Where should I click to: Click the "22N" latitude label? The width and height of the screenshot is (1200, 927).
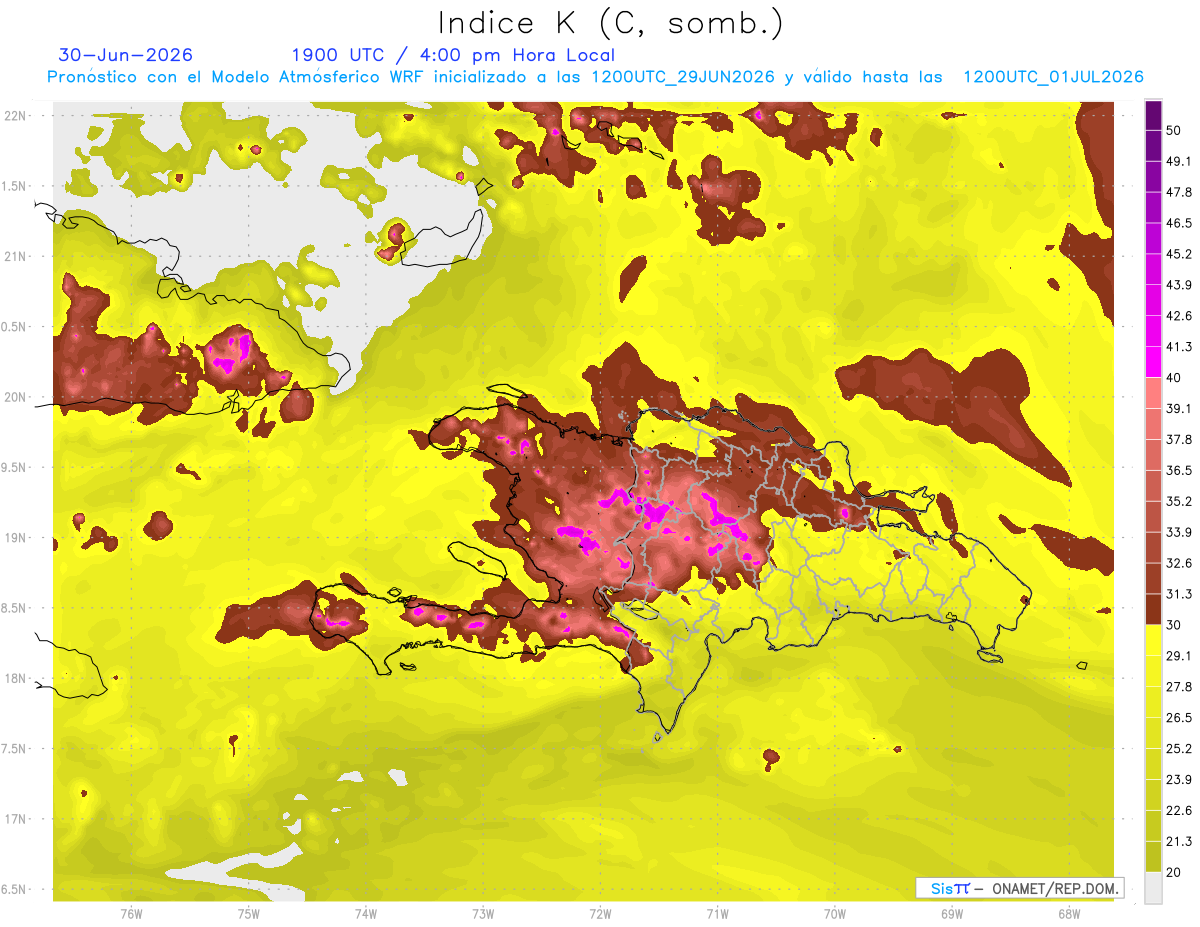point(15,116)
